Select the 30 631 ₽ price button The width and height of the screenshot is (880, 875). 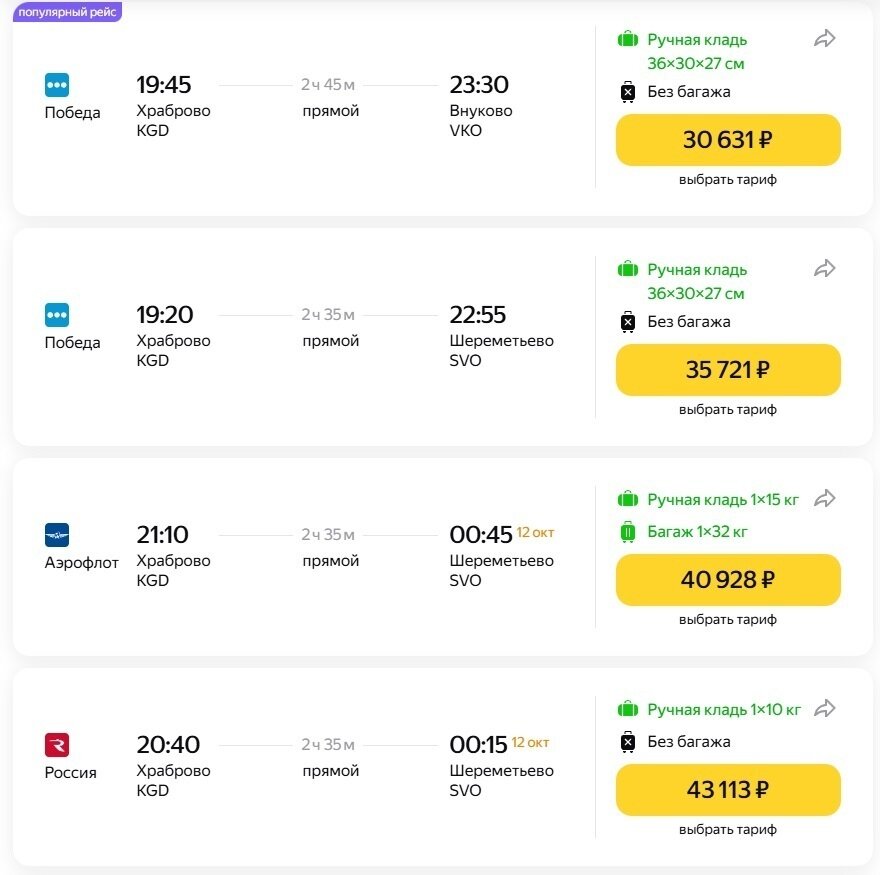[x=728, y=140]
